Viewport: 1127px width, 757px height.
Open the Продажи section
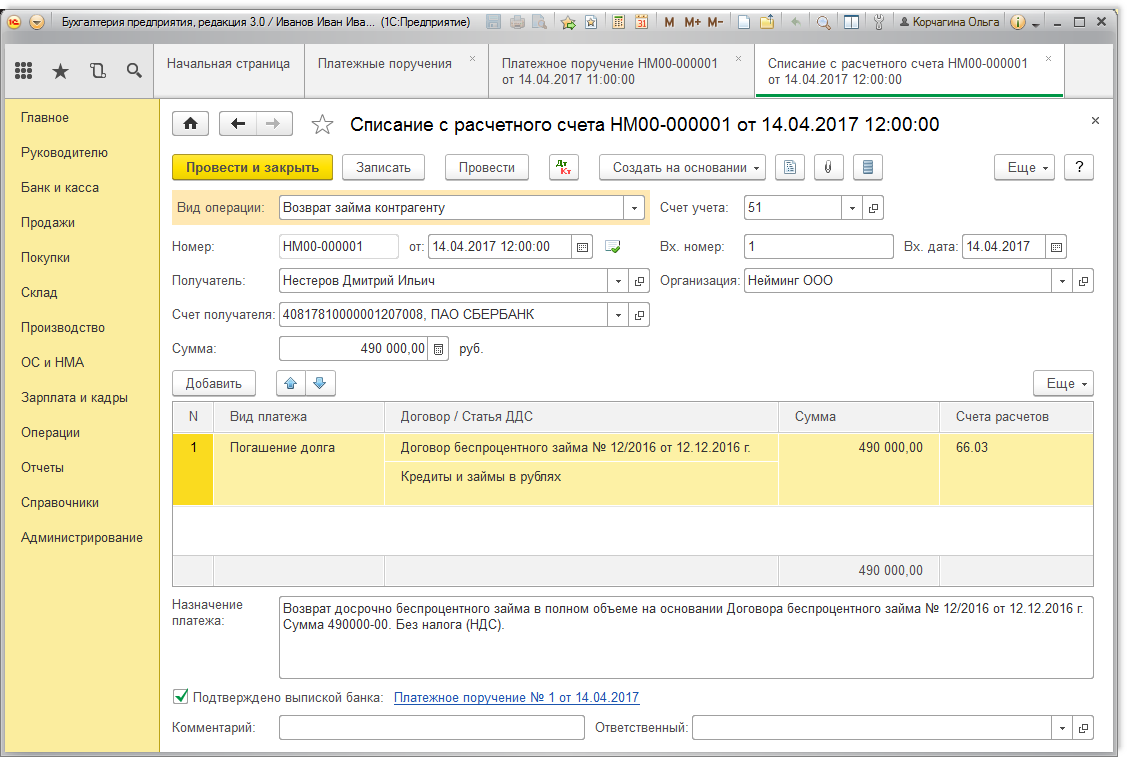47,223
